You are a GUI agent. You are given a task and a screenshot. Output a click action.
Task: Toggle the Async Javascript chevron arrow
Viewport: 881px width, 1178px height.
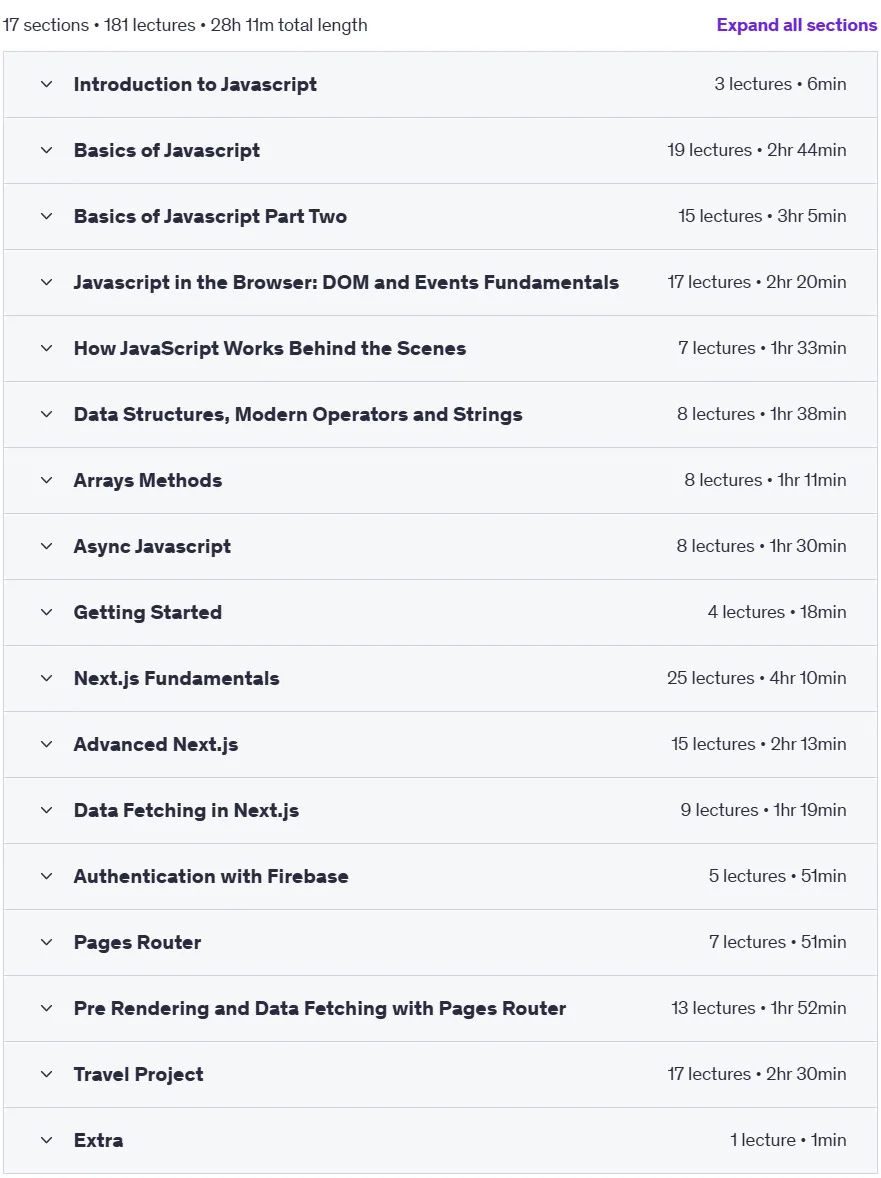coord(47,546)
